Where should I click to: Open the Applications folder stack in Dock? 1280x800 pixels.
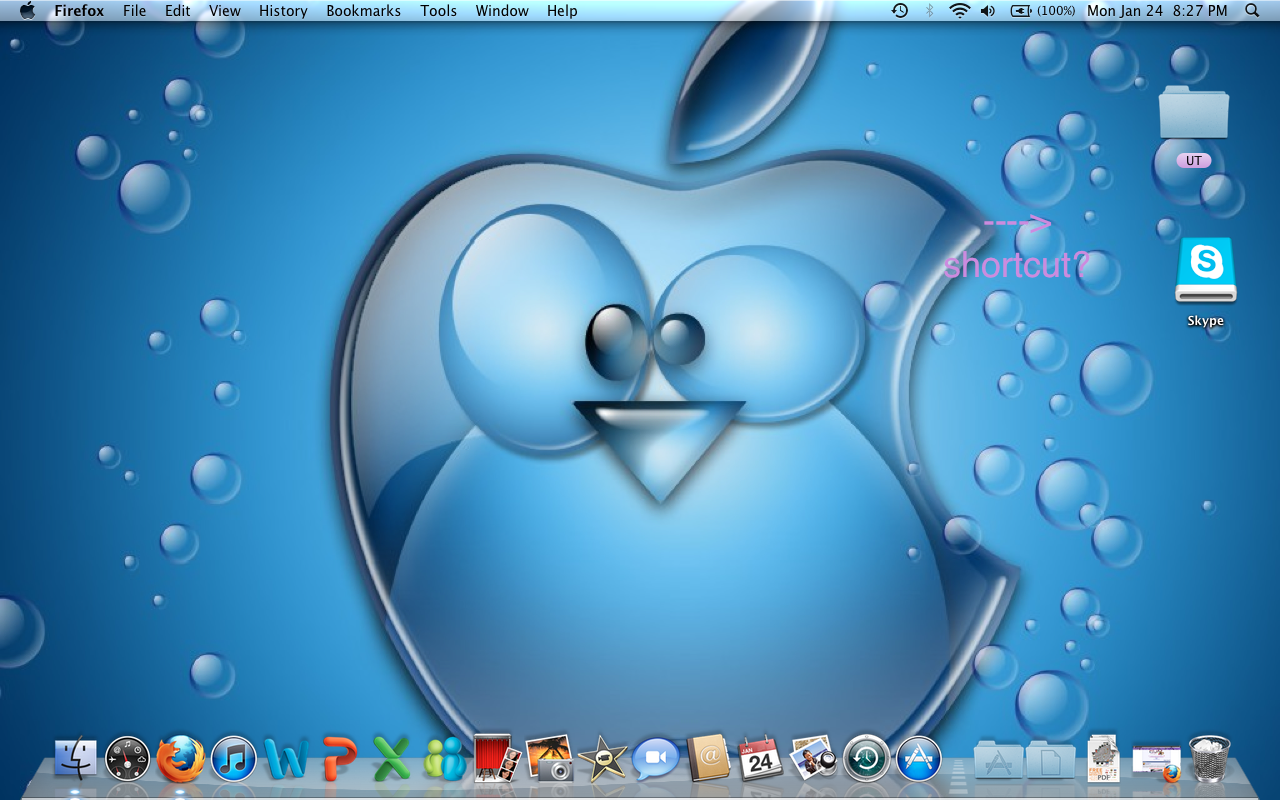997,761
